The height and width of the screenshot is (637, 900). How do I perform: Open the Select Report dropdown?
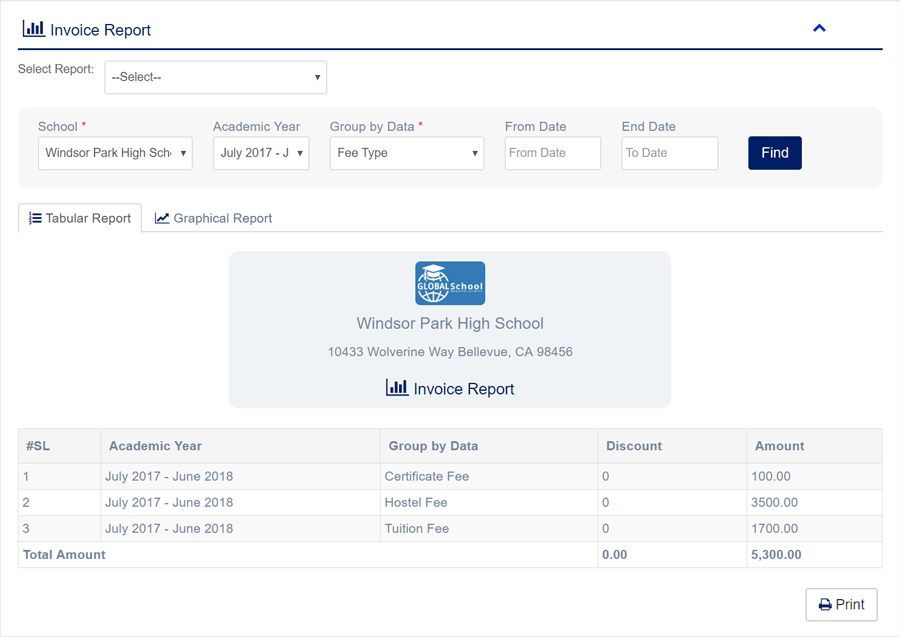pyautogui.click(x=215, y=77)
